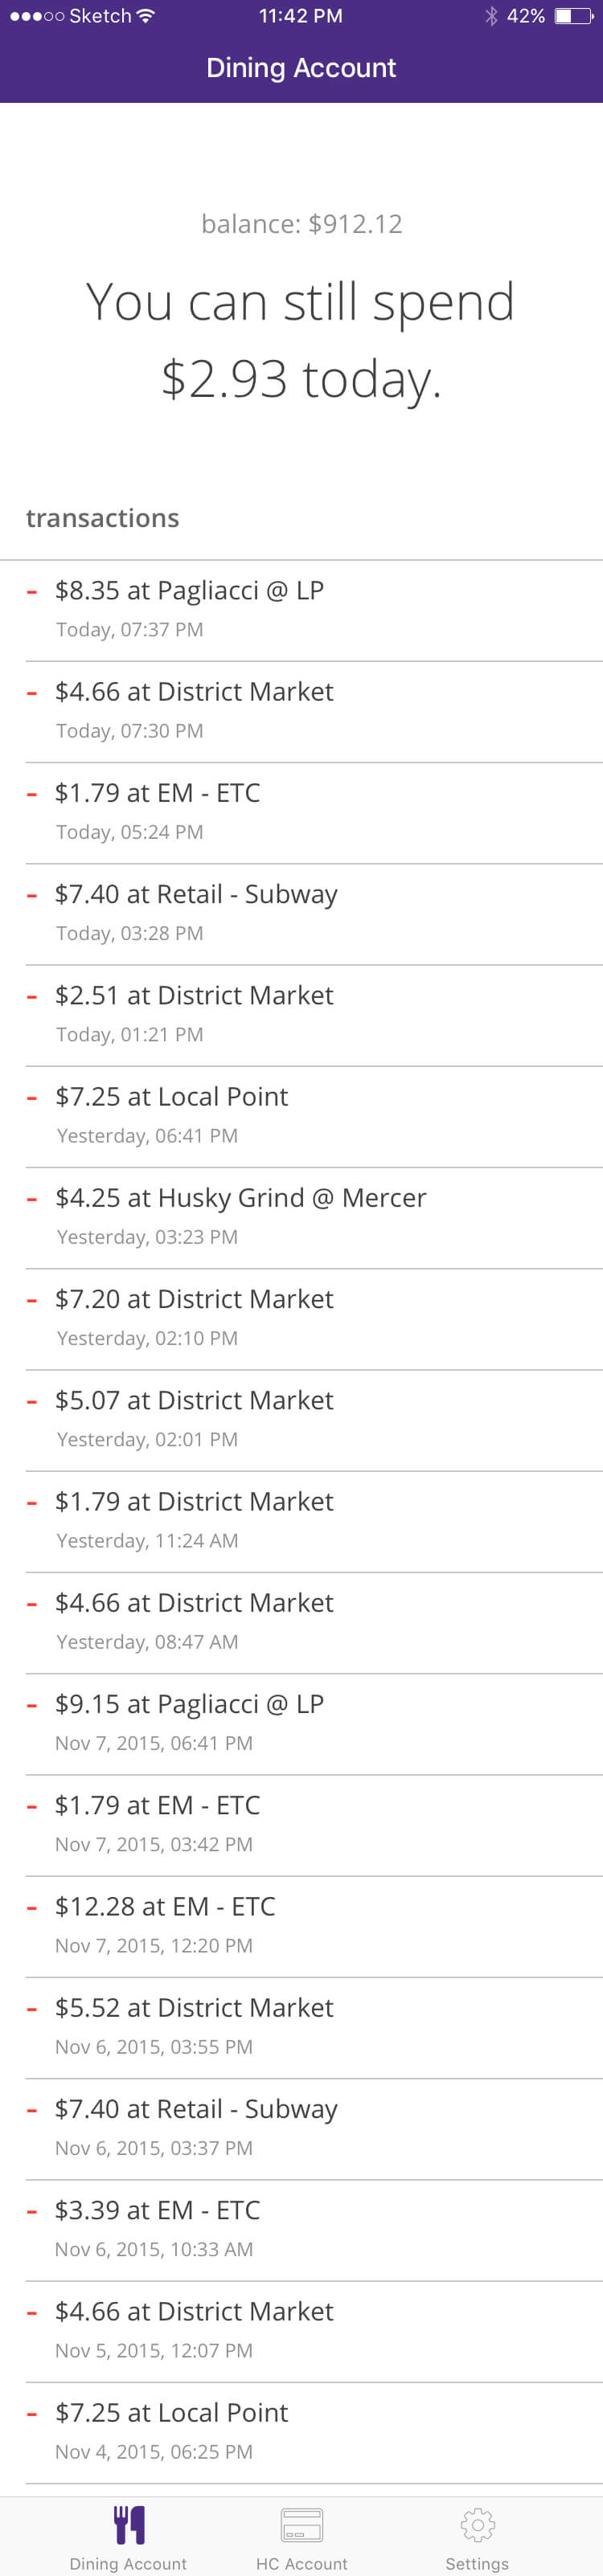
Task: Switch to the HC Account tab label
Action: click(301, 2563)
